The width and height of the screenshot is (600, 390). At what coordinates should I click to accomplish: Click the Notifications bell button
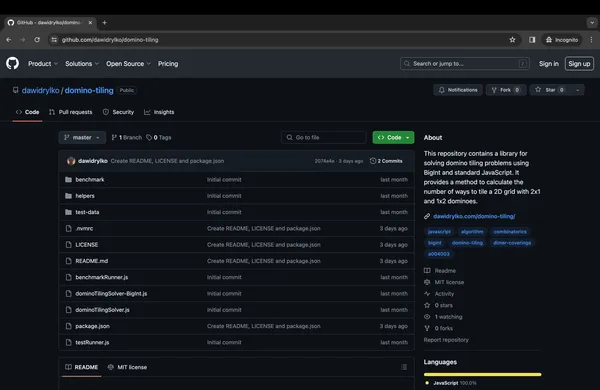pos(458,90)
